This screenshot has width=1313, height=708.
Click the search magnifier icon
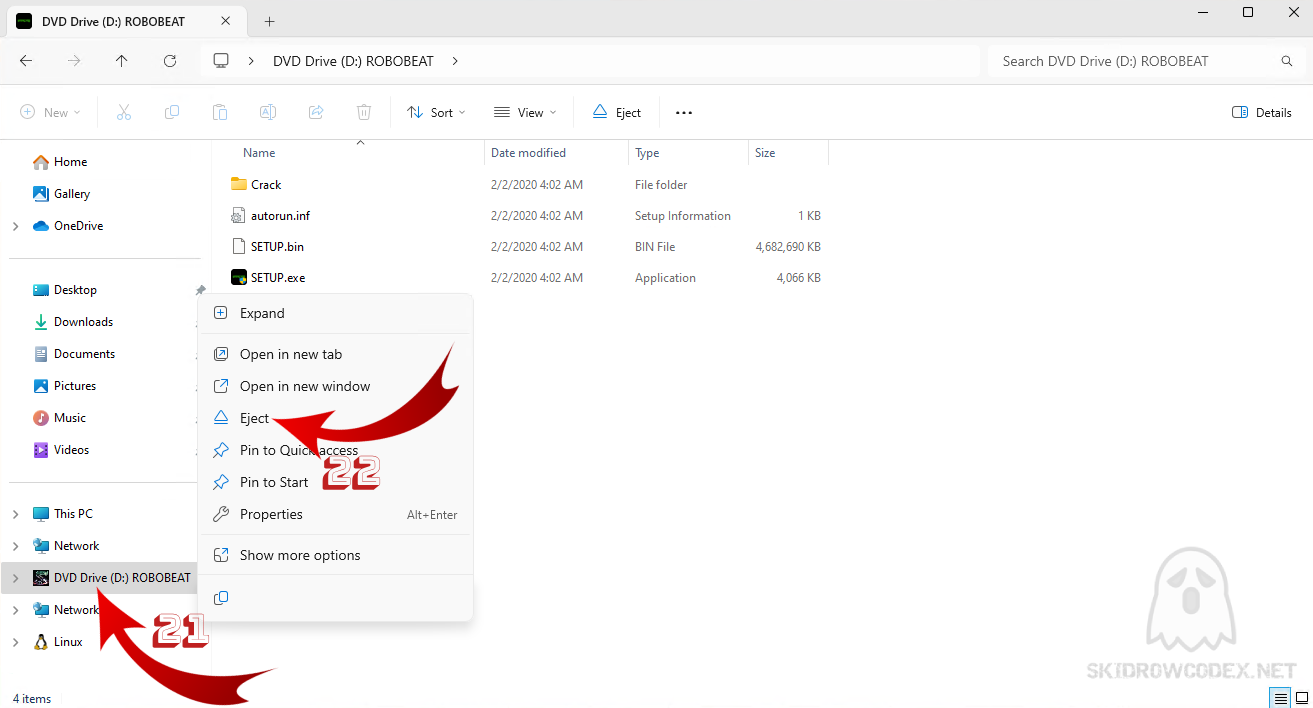(x=1287, y=61)
